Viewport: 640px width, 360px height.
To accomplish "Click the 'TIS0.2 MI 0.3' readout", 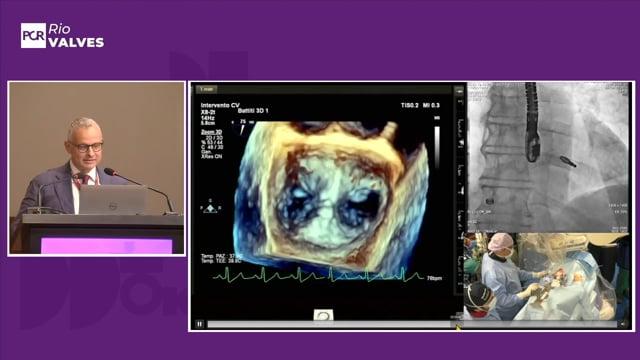I will (420, 105).
